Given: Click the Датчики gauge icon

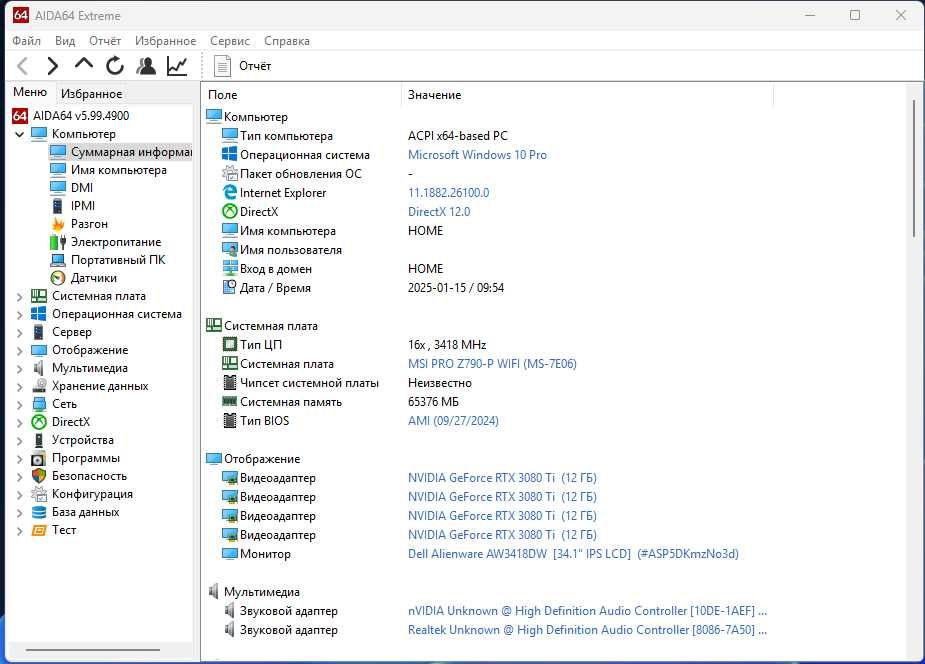Looking at the screenshot, I should [58, 278].
